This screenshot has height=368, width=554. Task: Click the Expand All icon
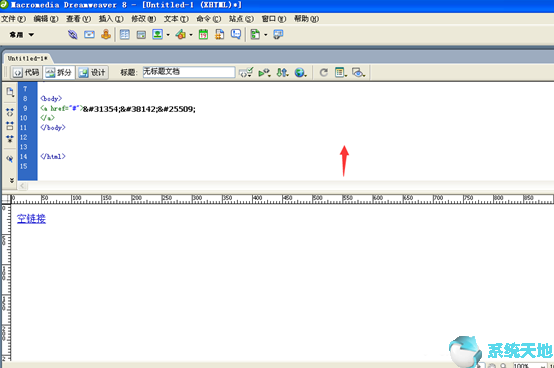pyautogui.click(x=10, y=139)
